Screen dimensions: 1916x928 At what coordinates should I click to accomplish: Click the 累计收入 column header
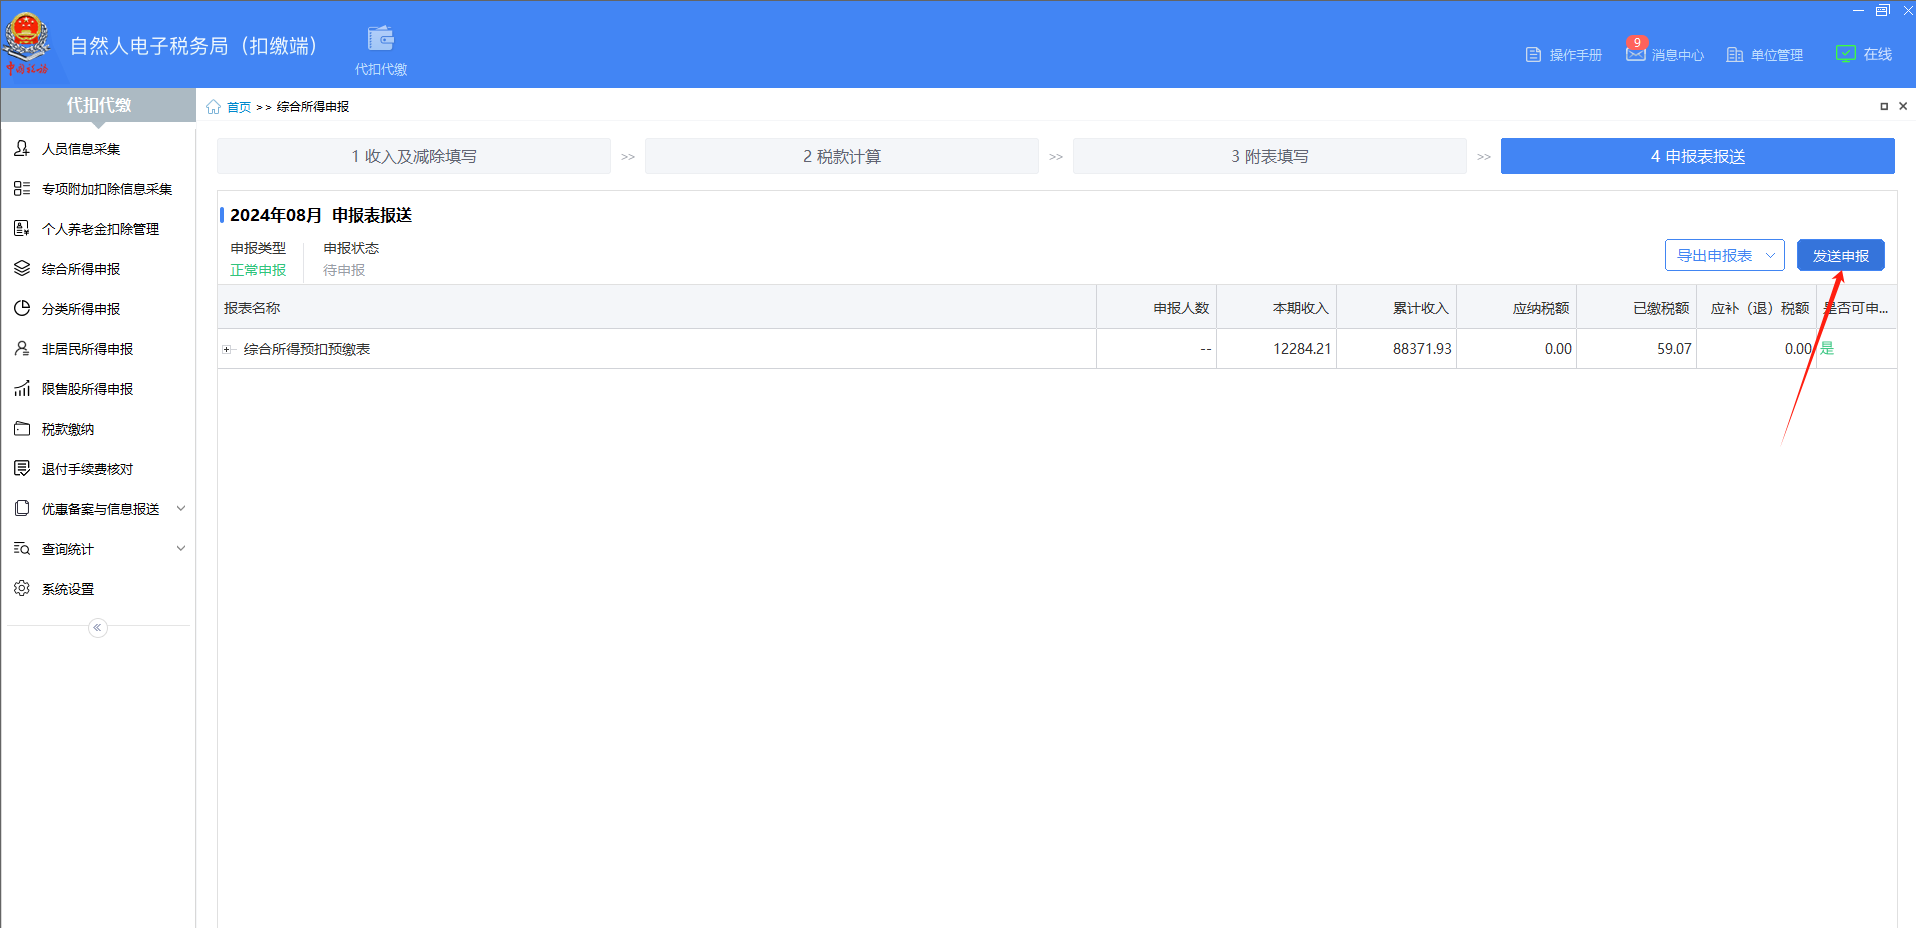point(1397,308)
